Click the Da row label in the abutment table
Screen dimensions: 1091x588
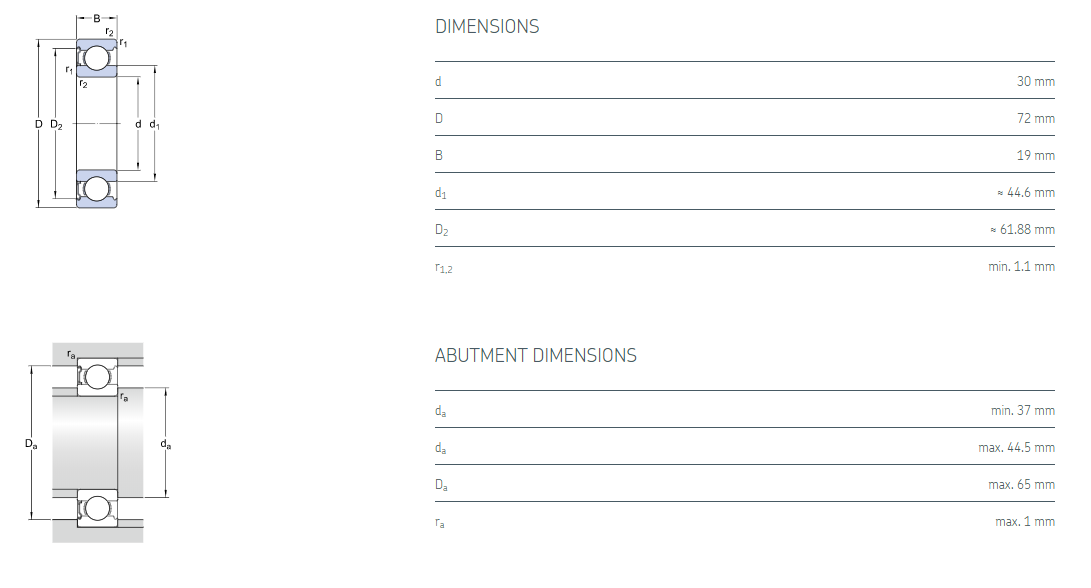(x=441, y=485)
